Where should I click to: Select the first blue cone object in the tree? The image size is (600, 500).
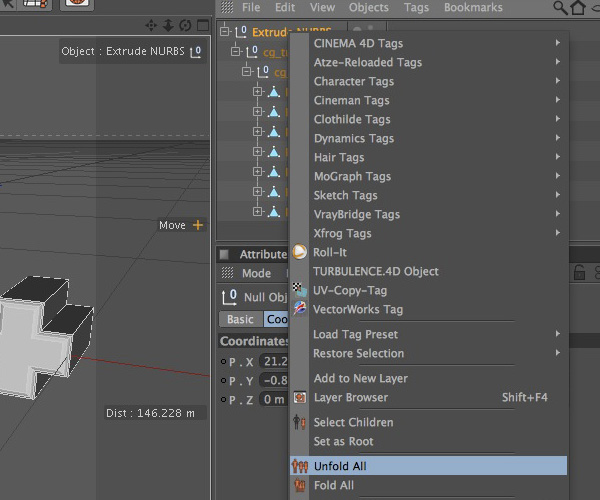tap(274, 92)
